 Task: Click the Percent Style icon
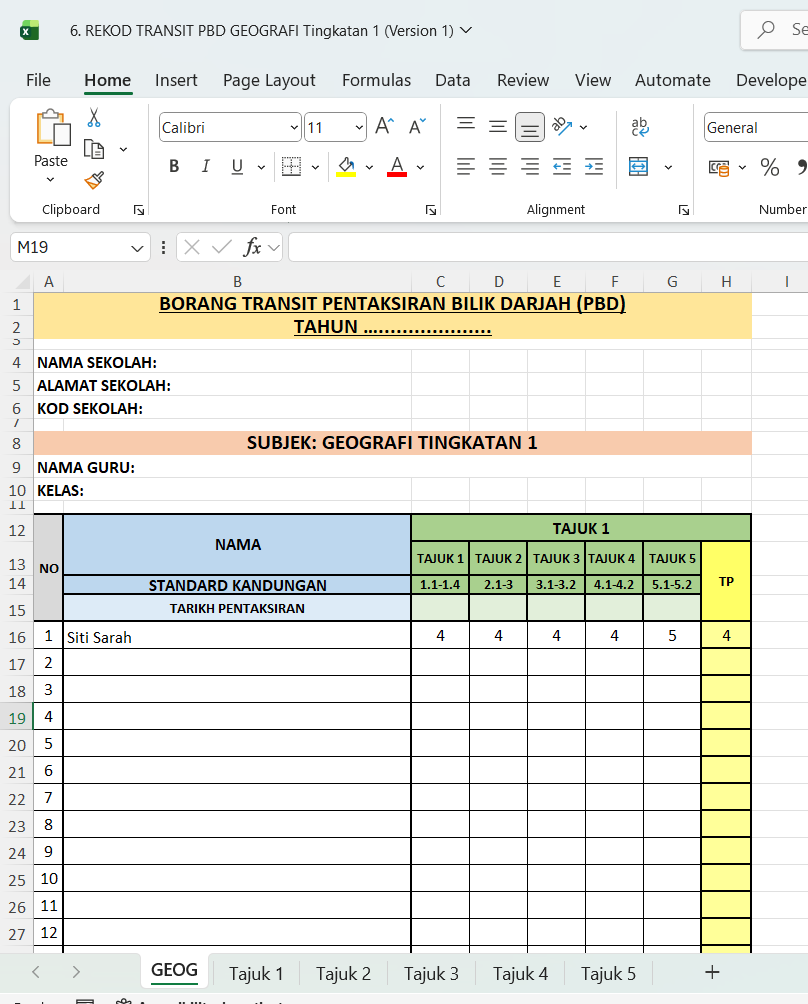pyautogui.click(x=769, y=167)
